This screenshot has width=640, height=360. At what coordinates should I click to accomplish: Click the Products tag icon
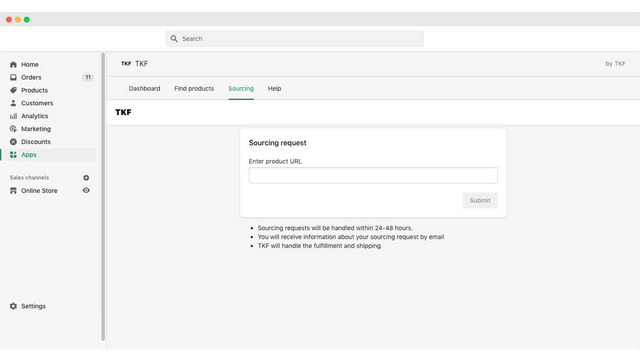[13, 90]
